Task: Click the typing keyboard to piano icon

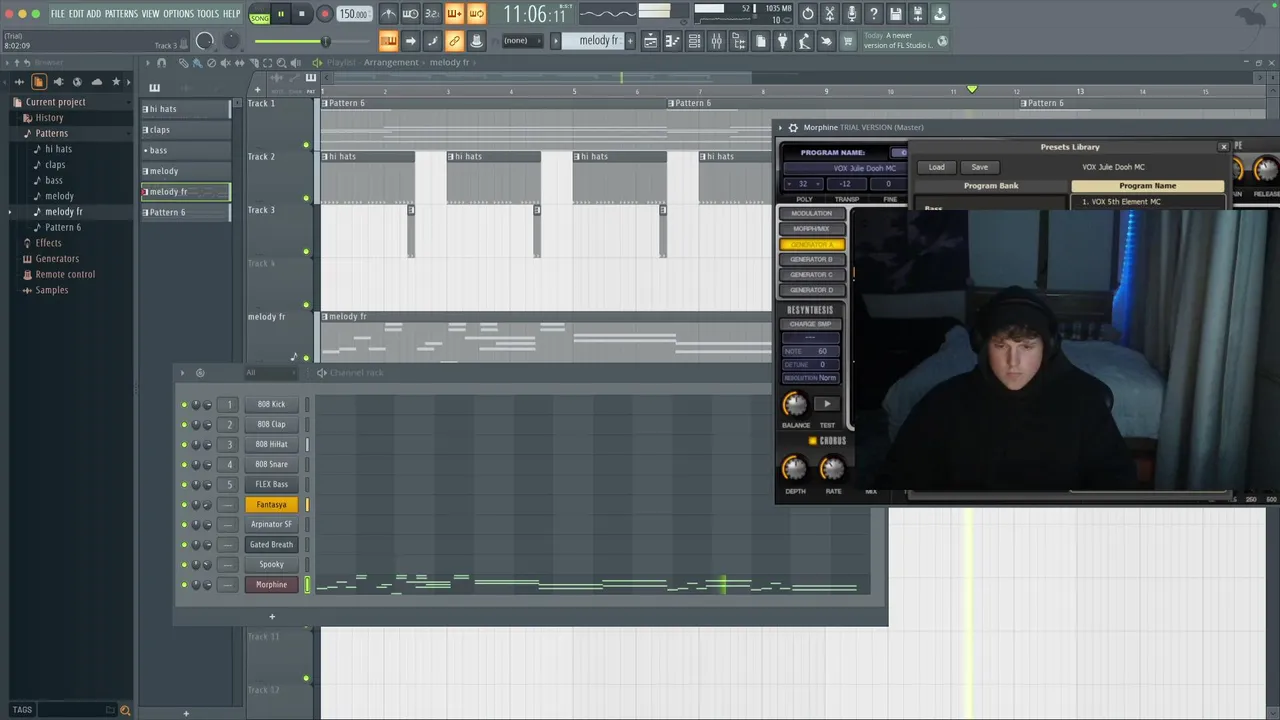Action: (x=388, y=41)
